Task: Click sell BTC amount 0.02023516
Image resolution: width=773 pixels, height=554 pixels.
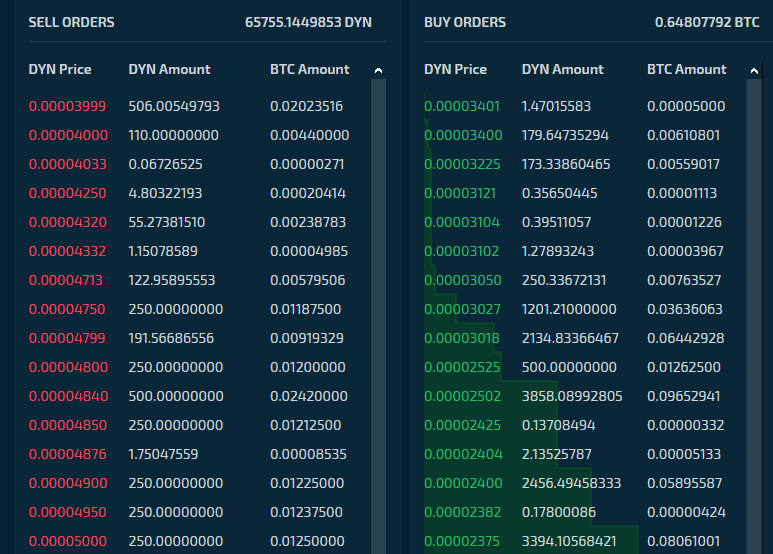Action: (x=306, y=106)
